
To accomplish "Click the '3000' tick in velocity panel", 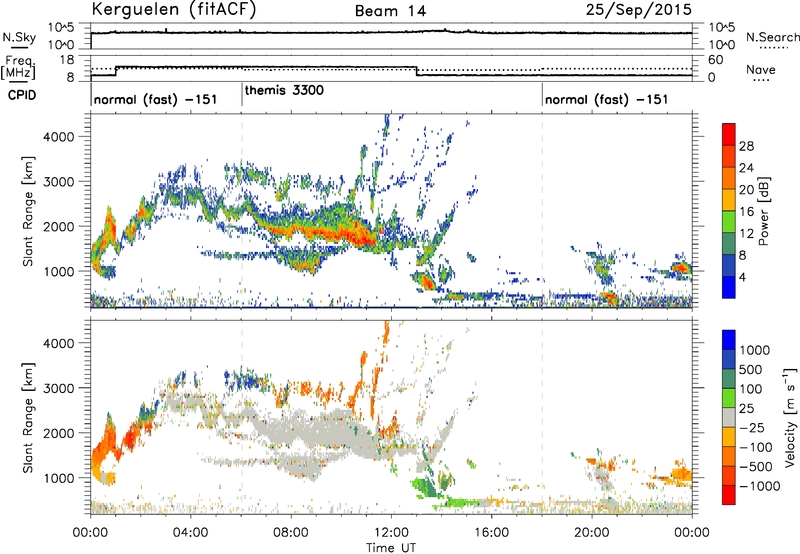I will 59,388.
